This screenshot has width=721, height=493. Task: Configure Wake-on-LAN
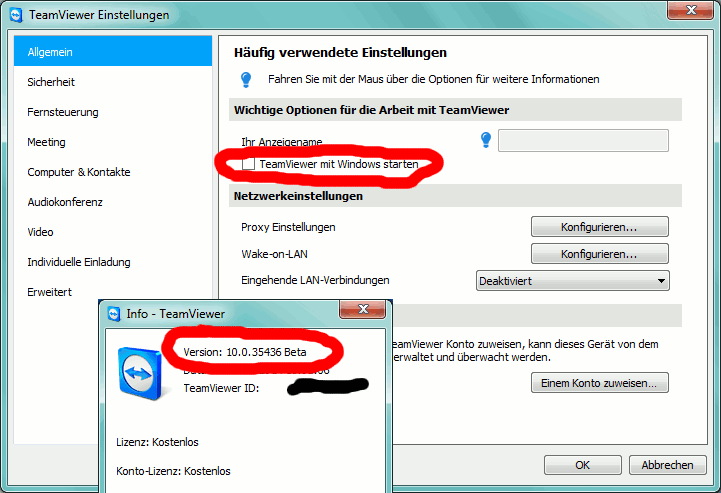[600, 254]
